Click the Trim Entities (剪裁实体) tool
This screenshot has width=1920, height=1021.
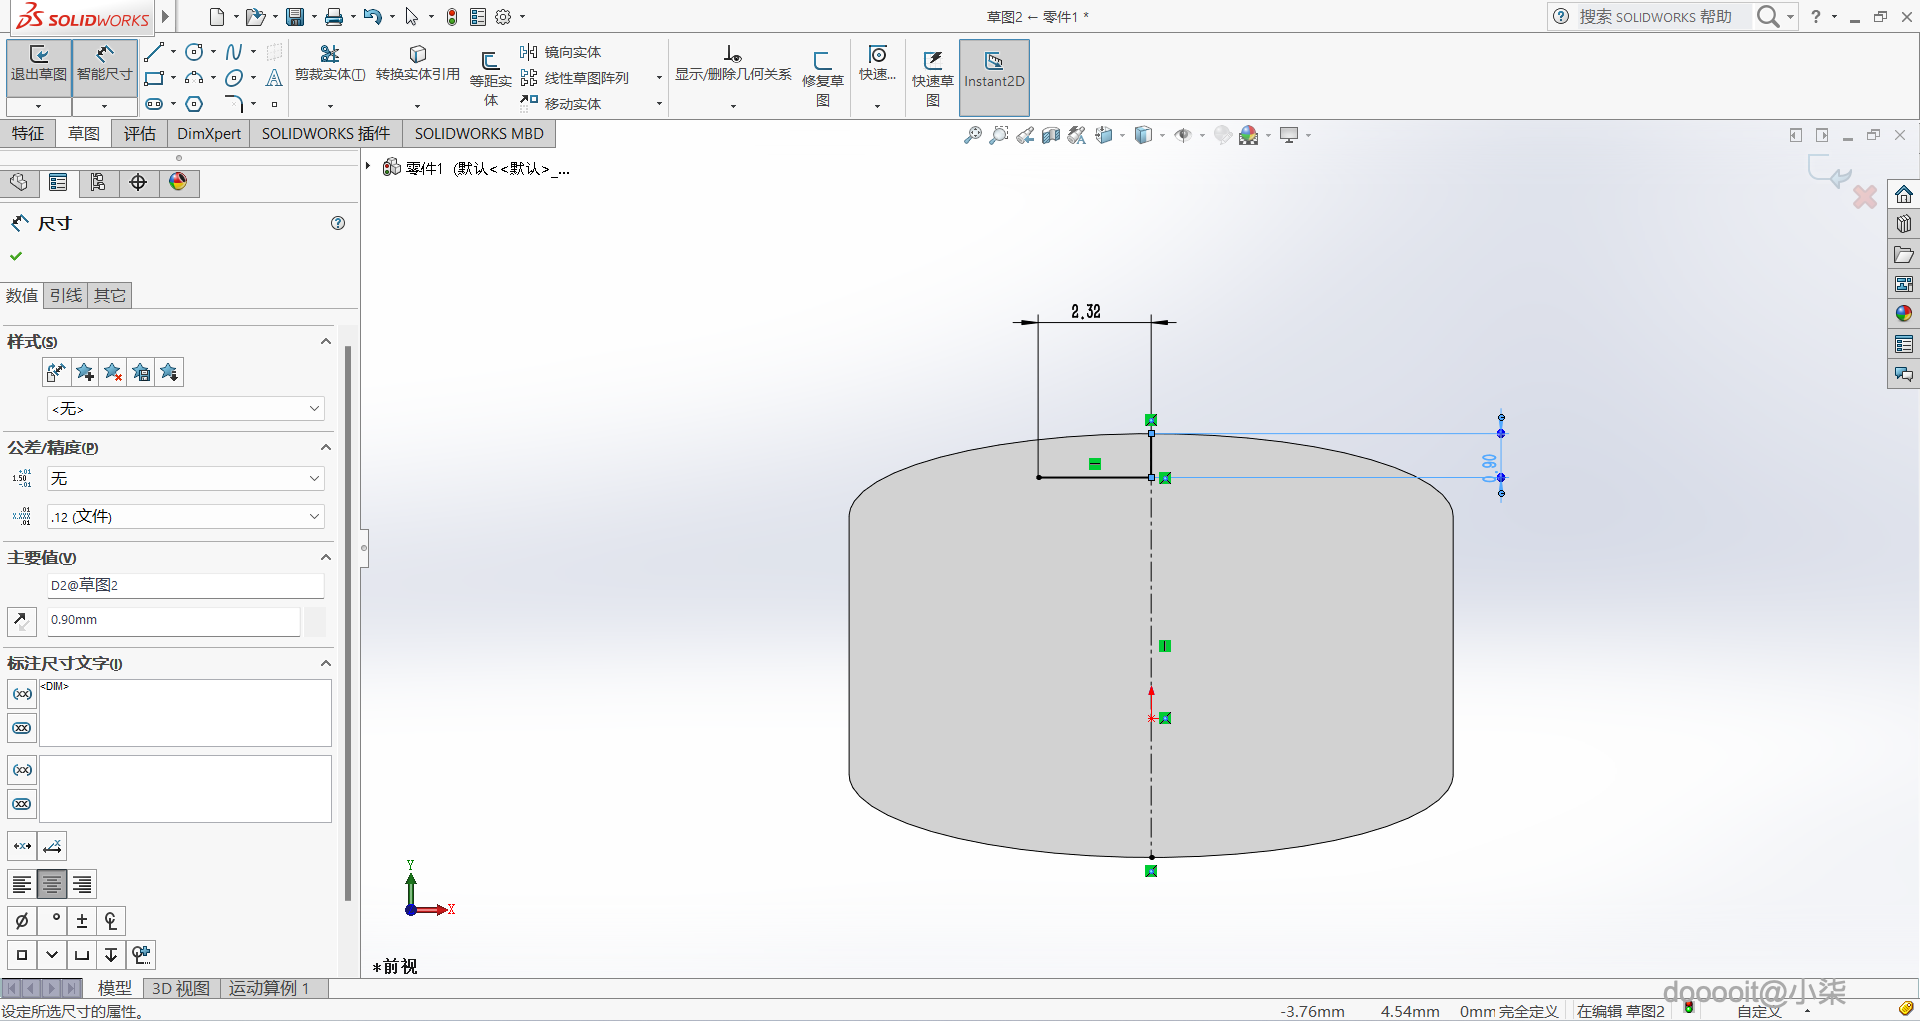click(x=329, y=62)
